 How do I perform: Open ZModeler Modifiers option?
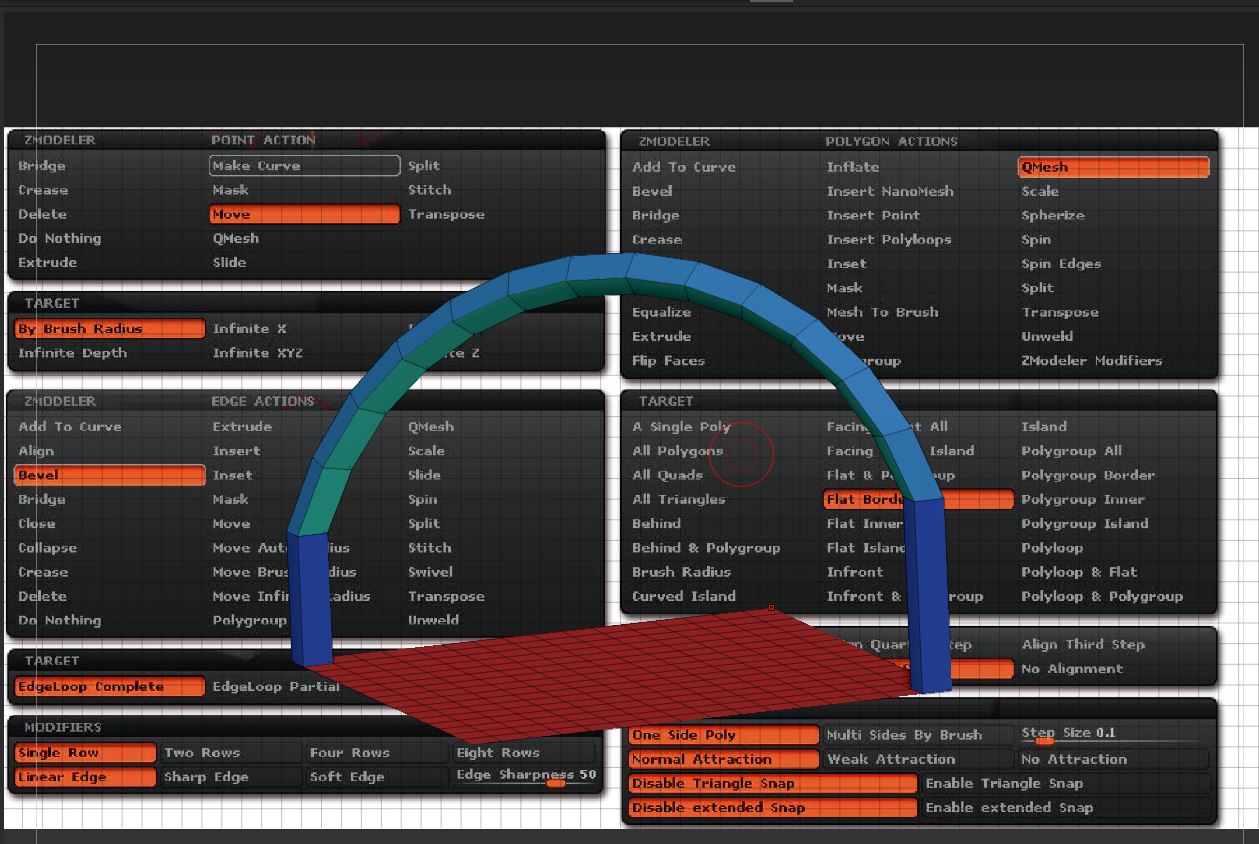1091,361
